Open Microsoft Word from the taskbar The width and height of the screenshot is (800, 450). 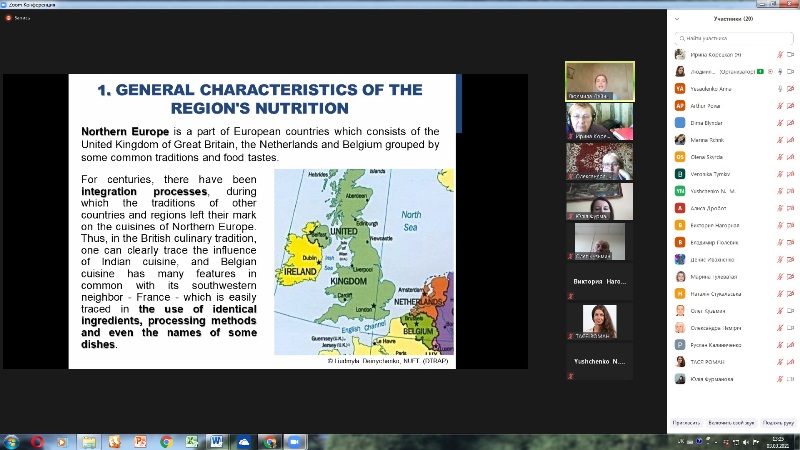point(217,441)
